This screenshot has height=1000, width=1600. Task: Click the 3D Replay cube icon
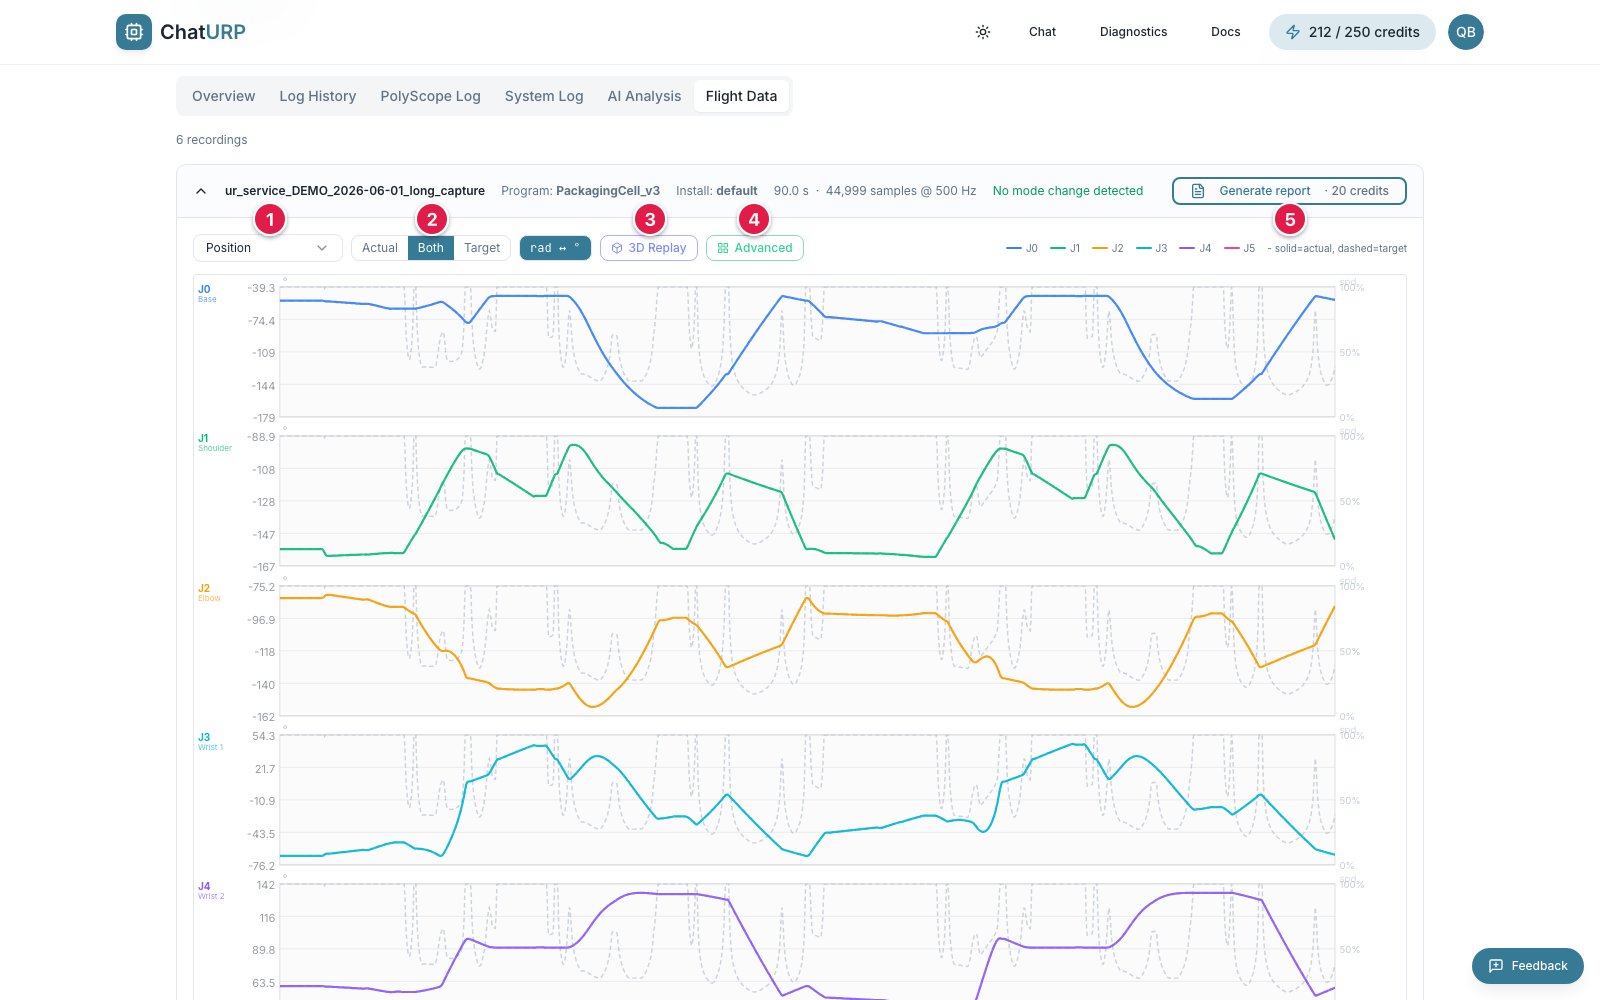(617, 248)
